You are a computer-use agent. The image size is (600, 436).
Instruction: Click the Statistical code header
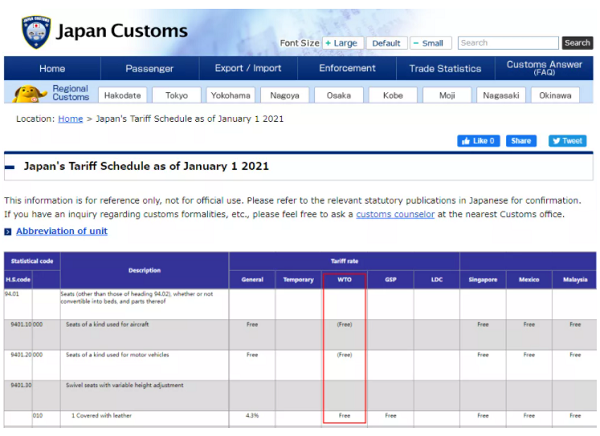[x=32, y=261]
